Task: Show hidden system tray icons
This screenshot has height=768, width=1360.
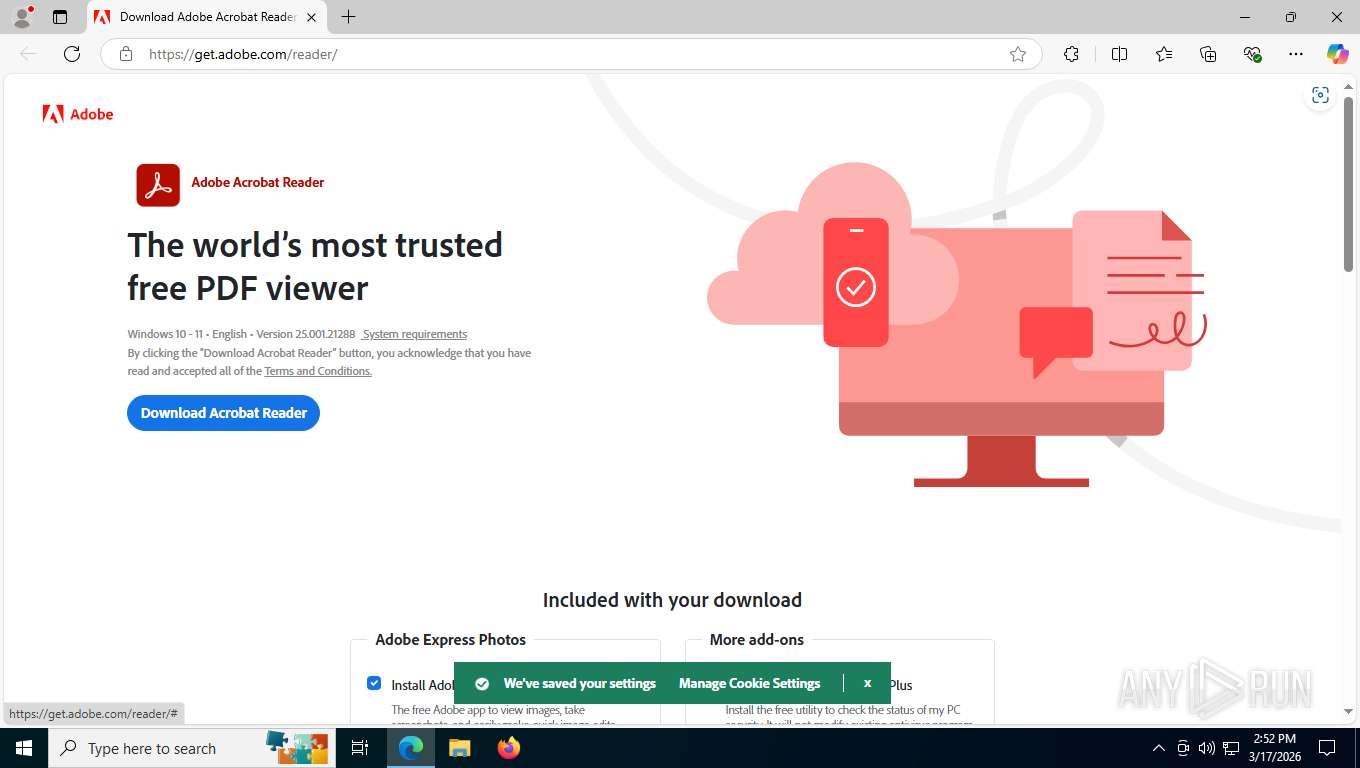Action: 1159,748
